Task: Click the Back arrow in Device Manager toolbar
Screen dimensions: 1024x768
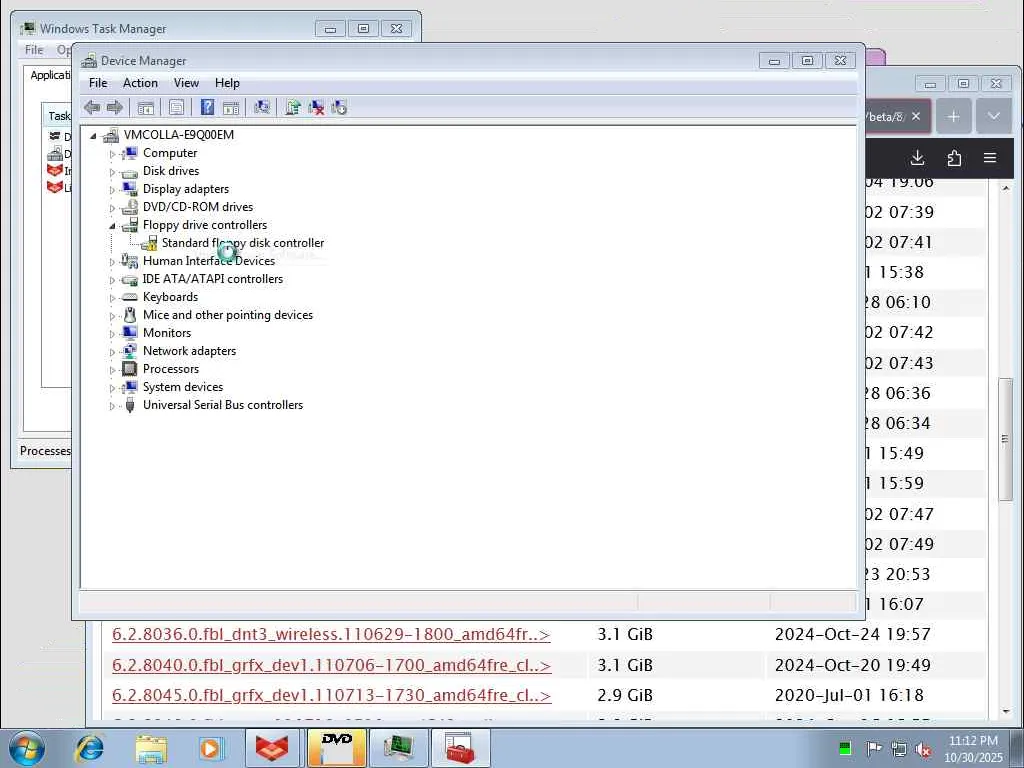Action: pyautogui.click(x=92, y=108)
